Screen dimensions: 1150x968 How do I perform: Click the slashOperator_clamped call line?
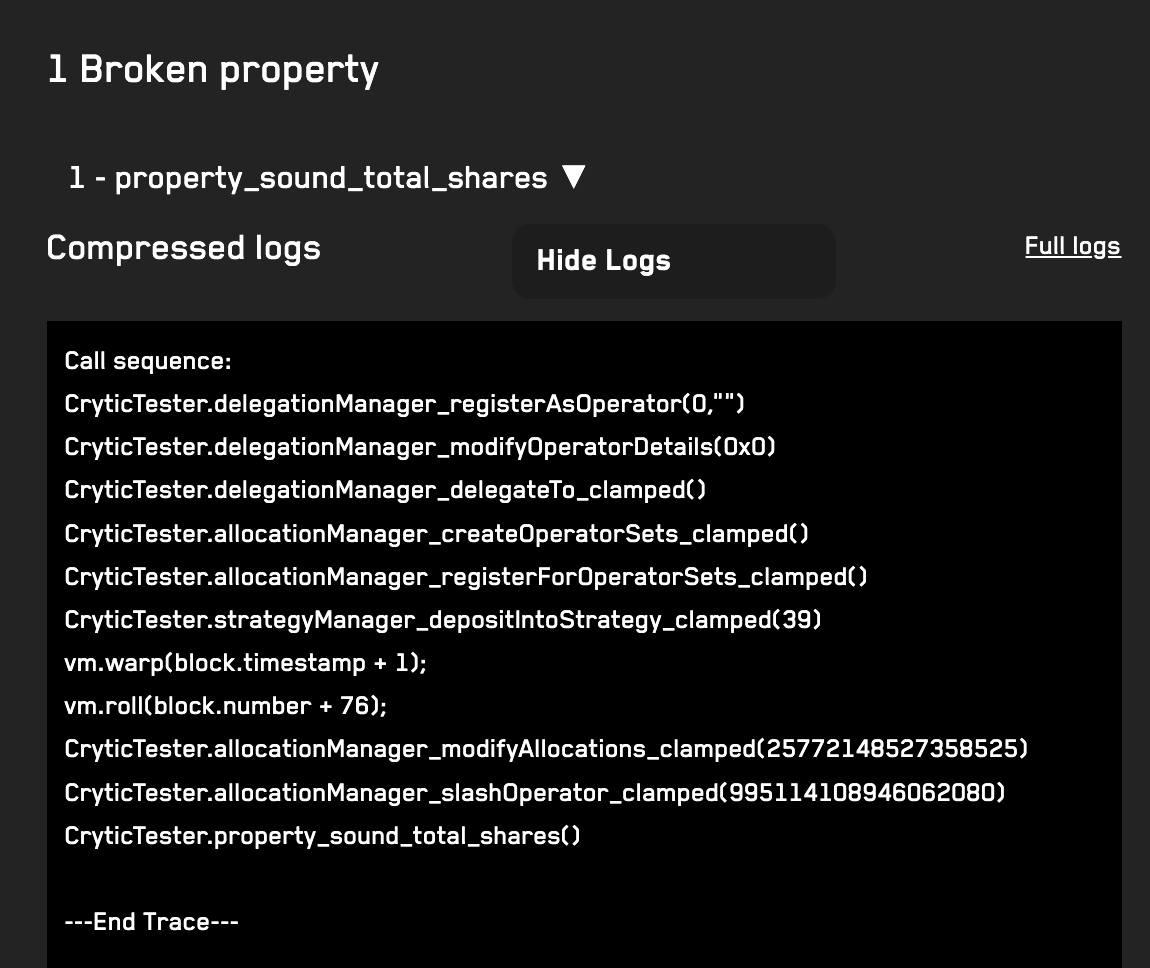[535, 793]
